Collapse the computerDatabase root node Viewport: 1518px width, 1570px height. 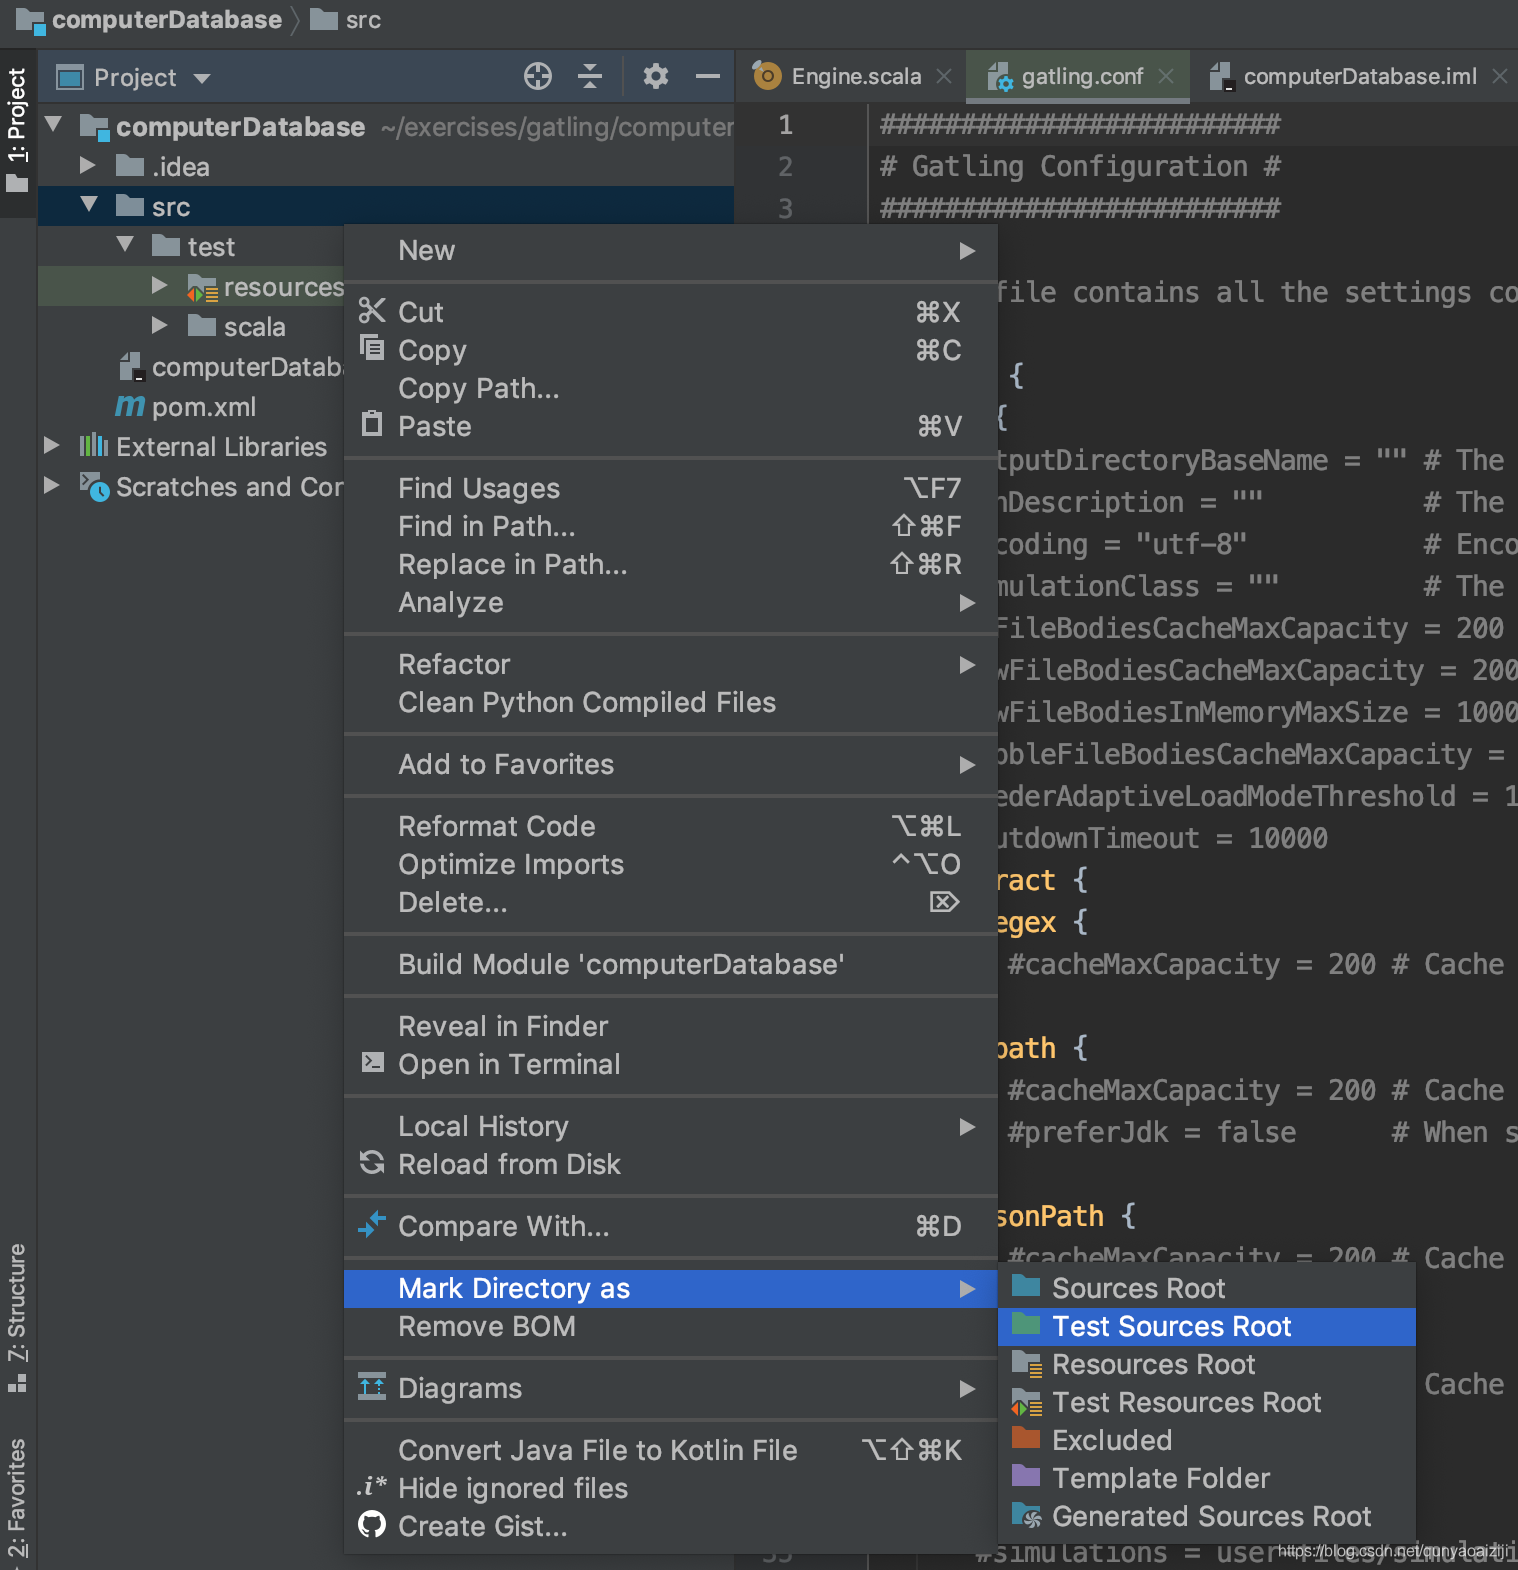tap(54, 125)
